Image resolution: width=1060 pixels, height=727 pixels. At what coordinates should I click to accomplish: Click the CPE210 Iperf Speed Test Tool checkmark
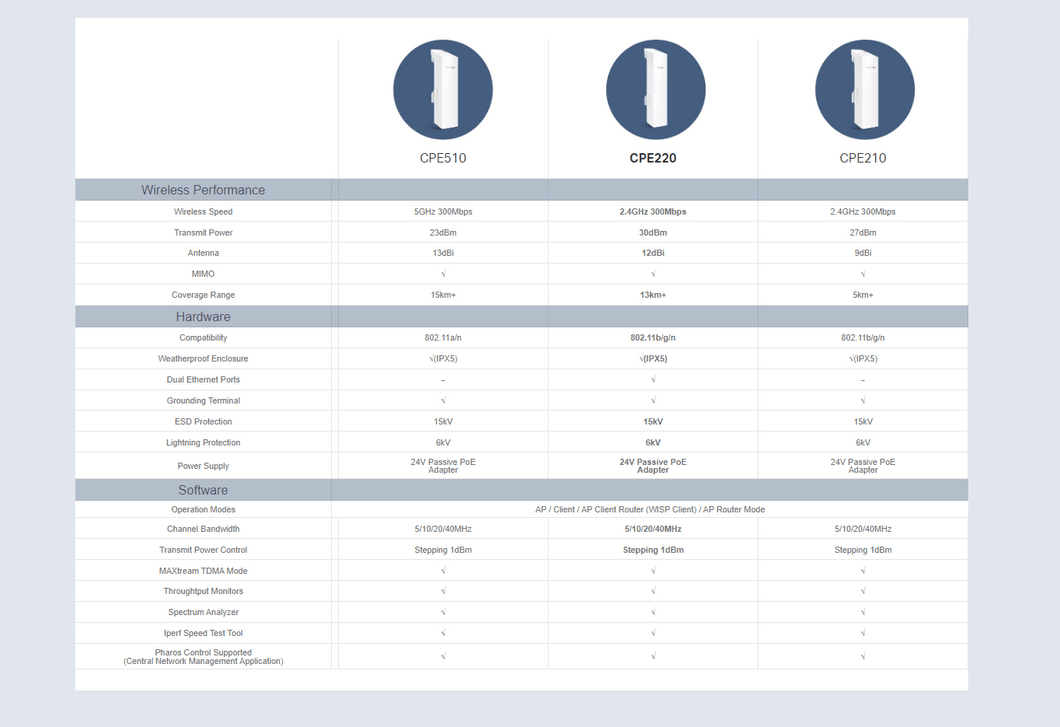pyautogui.click(x=863, y=633)
